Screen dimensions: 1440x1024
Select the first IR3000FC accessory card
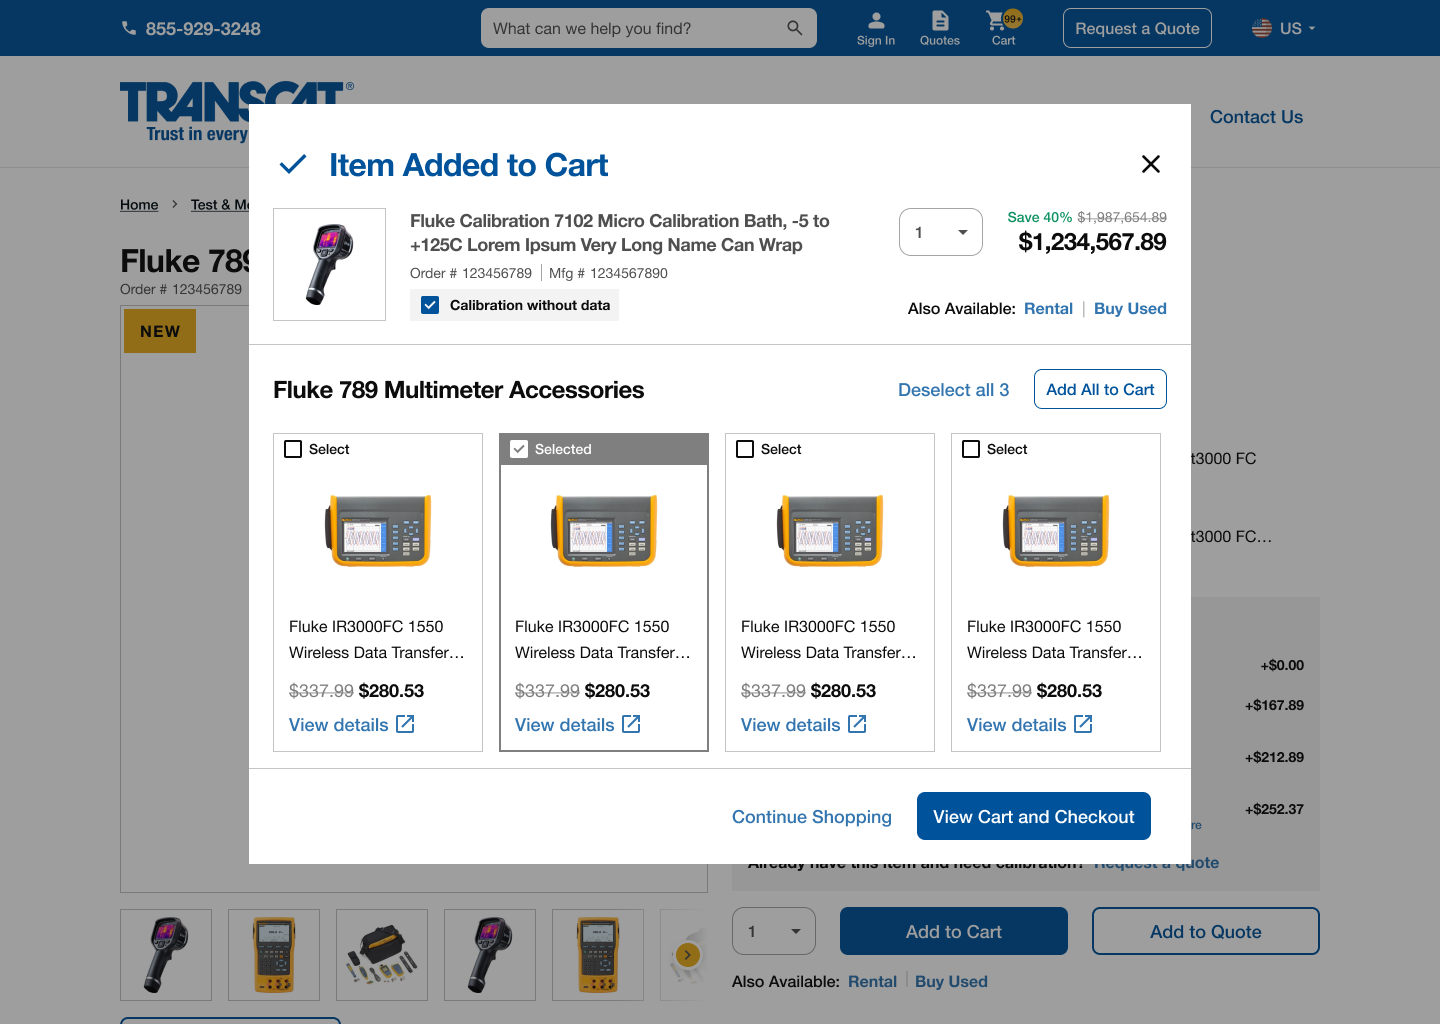(x=293, y=449)
